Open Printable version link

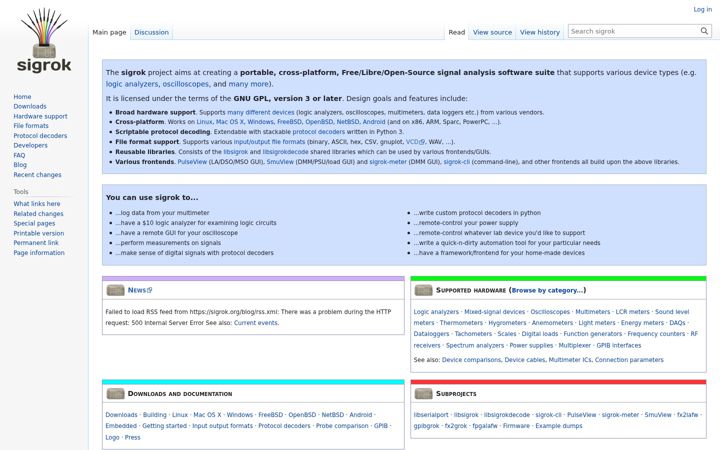click(39, 234)
